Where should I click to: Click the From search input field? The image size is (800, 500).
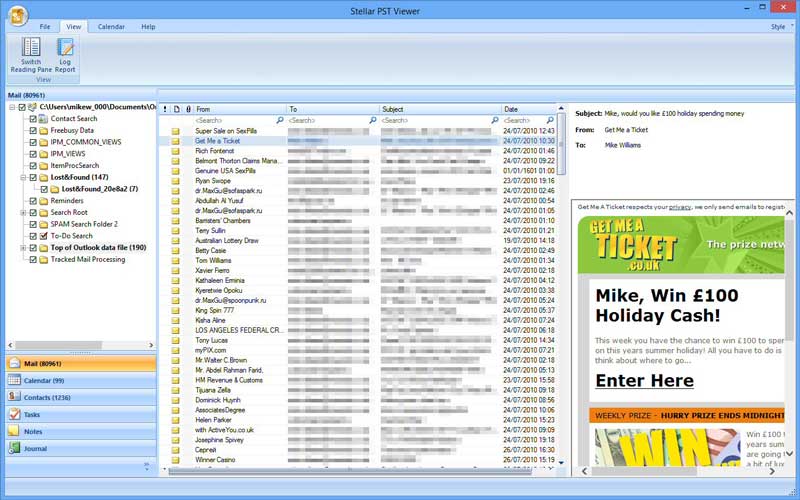point(235,120)
